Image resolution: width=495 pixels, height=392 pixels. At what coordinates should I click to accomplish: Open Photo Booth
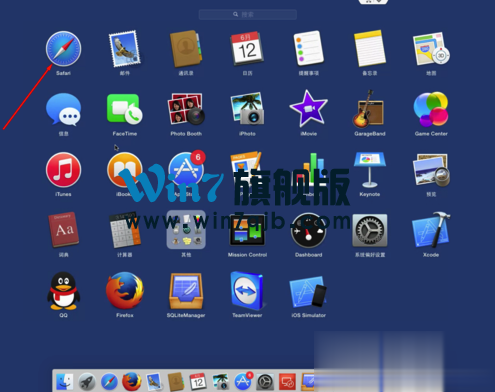tap(186, 109)
